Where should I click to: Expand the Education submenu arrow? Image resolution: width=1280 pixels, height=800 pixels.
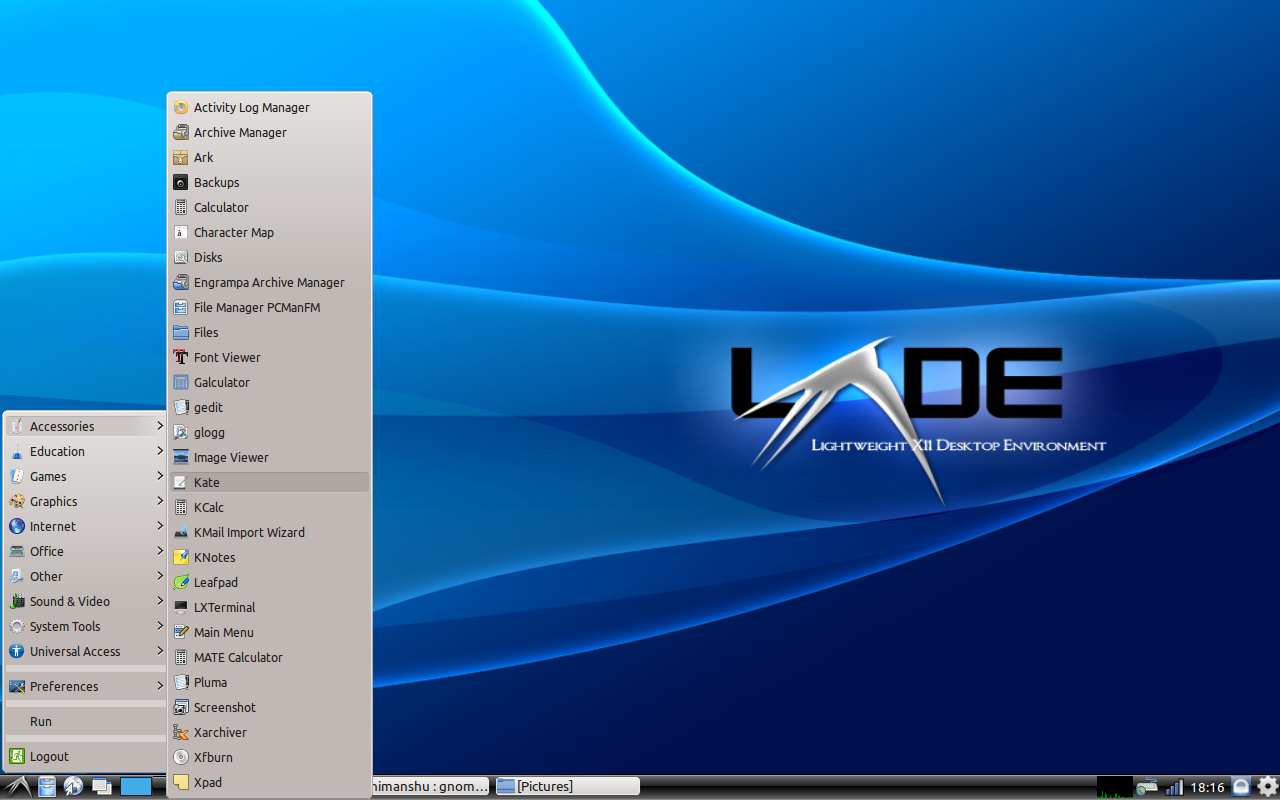[160, 451]
